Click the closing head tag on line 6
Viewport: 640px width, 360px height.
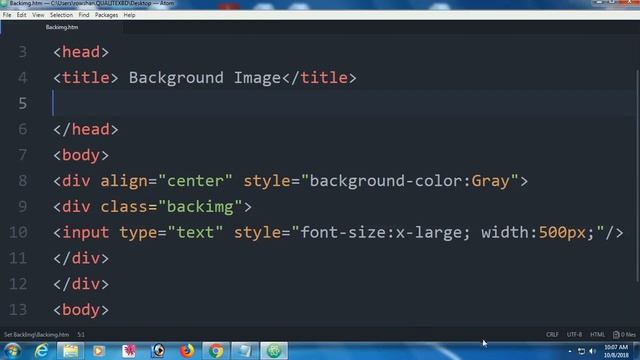pyautogui.click(x=86, y=129)
